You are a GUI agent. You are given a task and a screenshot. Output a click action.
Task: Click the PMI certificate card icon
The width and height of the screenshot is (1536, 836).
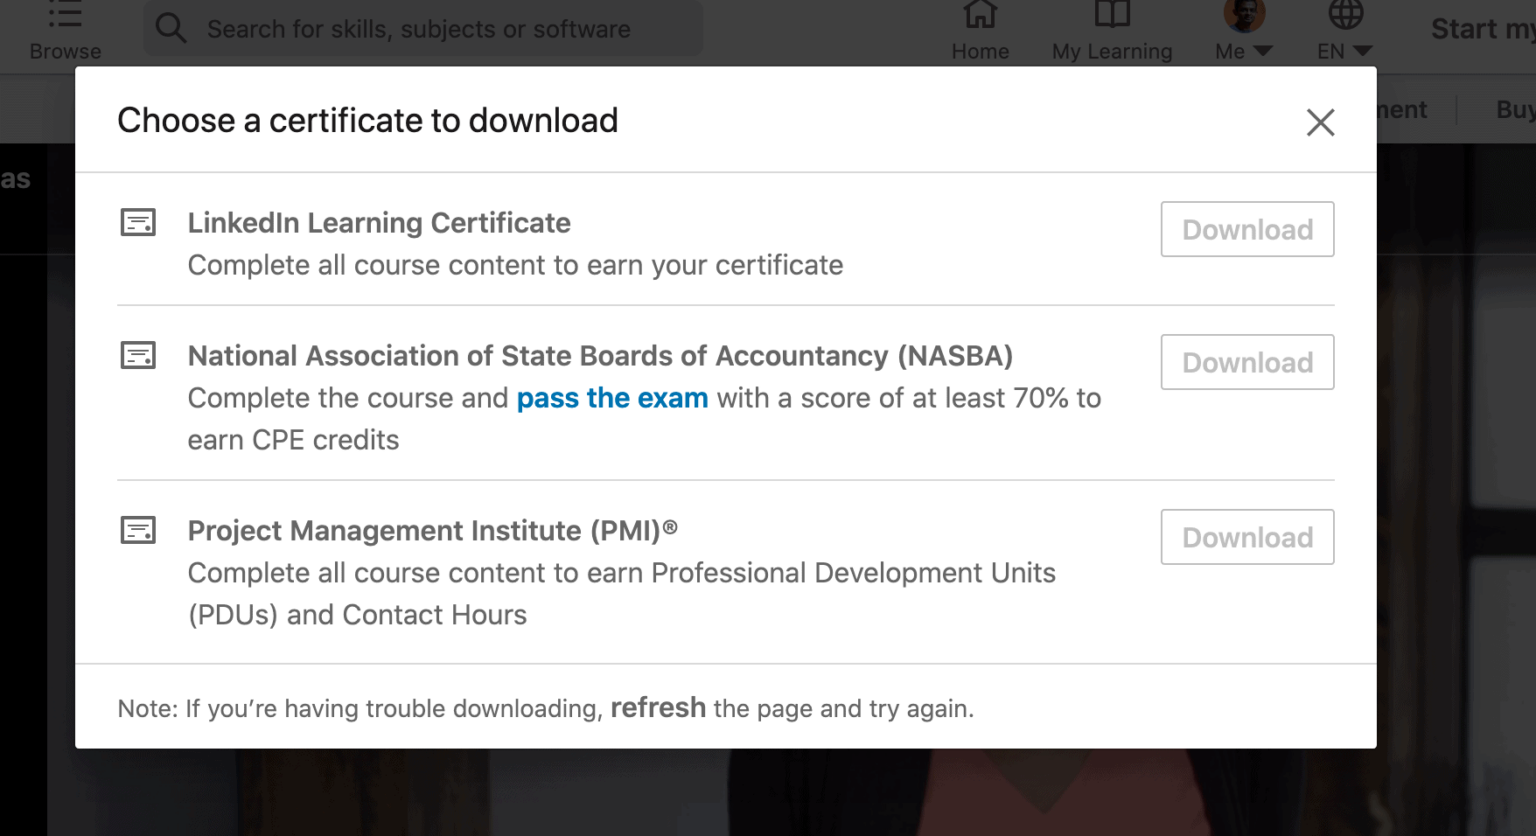pos(139,530)
